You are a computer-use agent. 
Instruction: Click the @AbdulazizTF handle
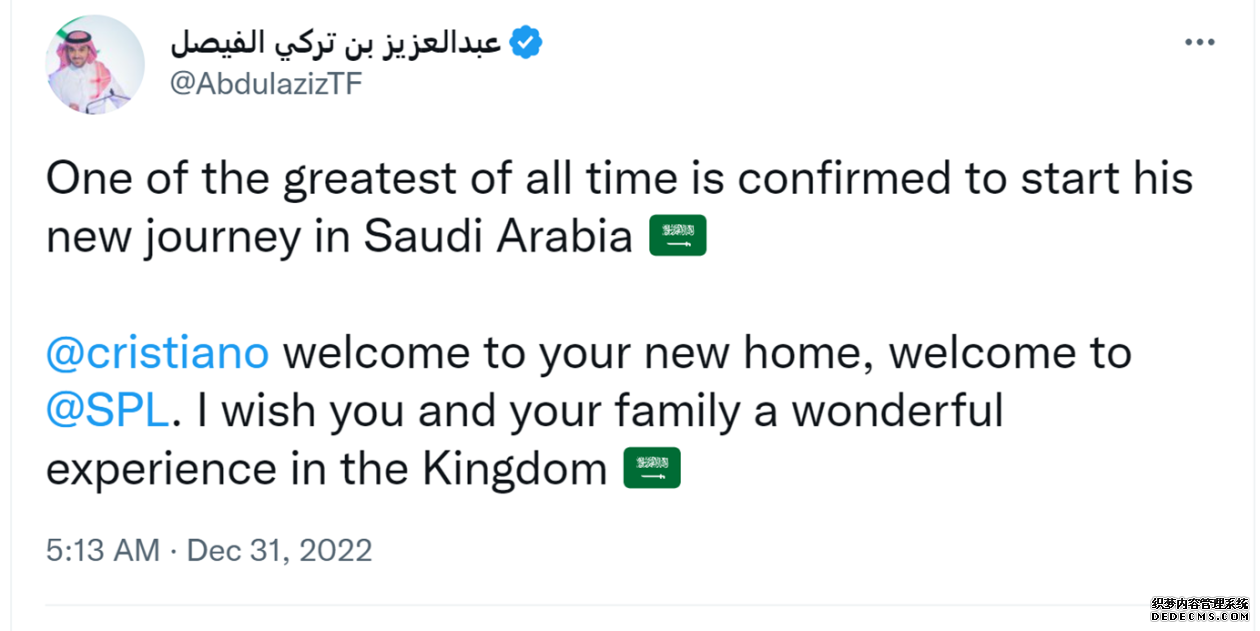[266, 84]
